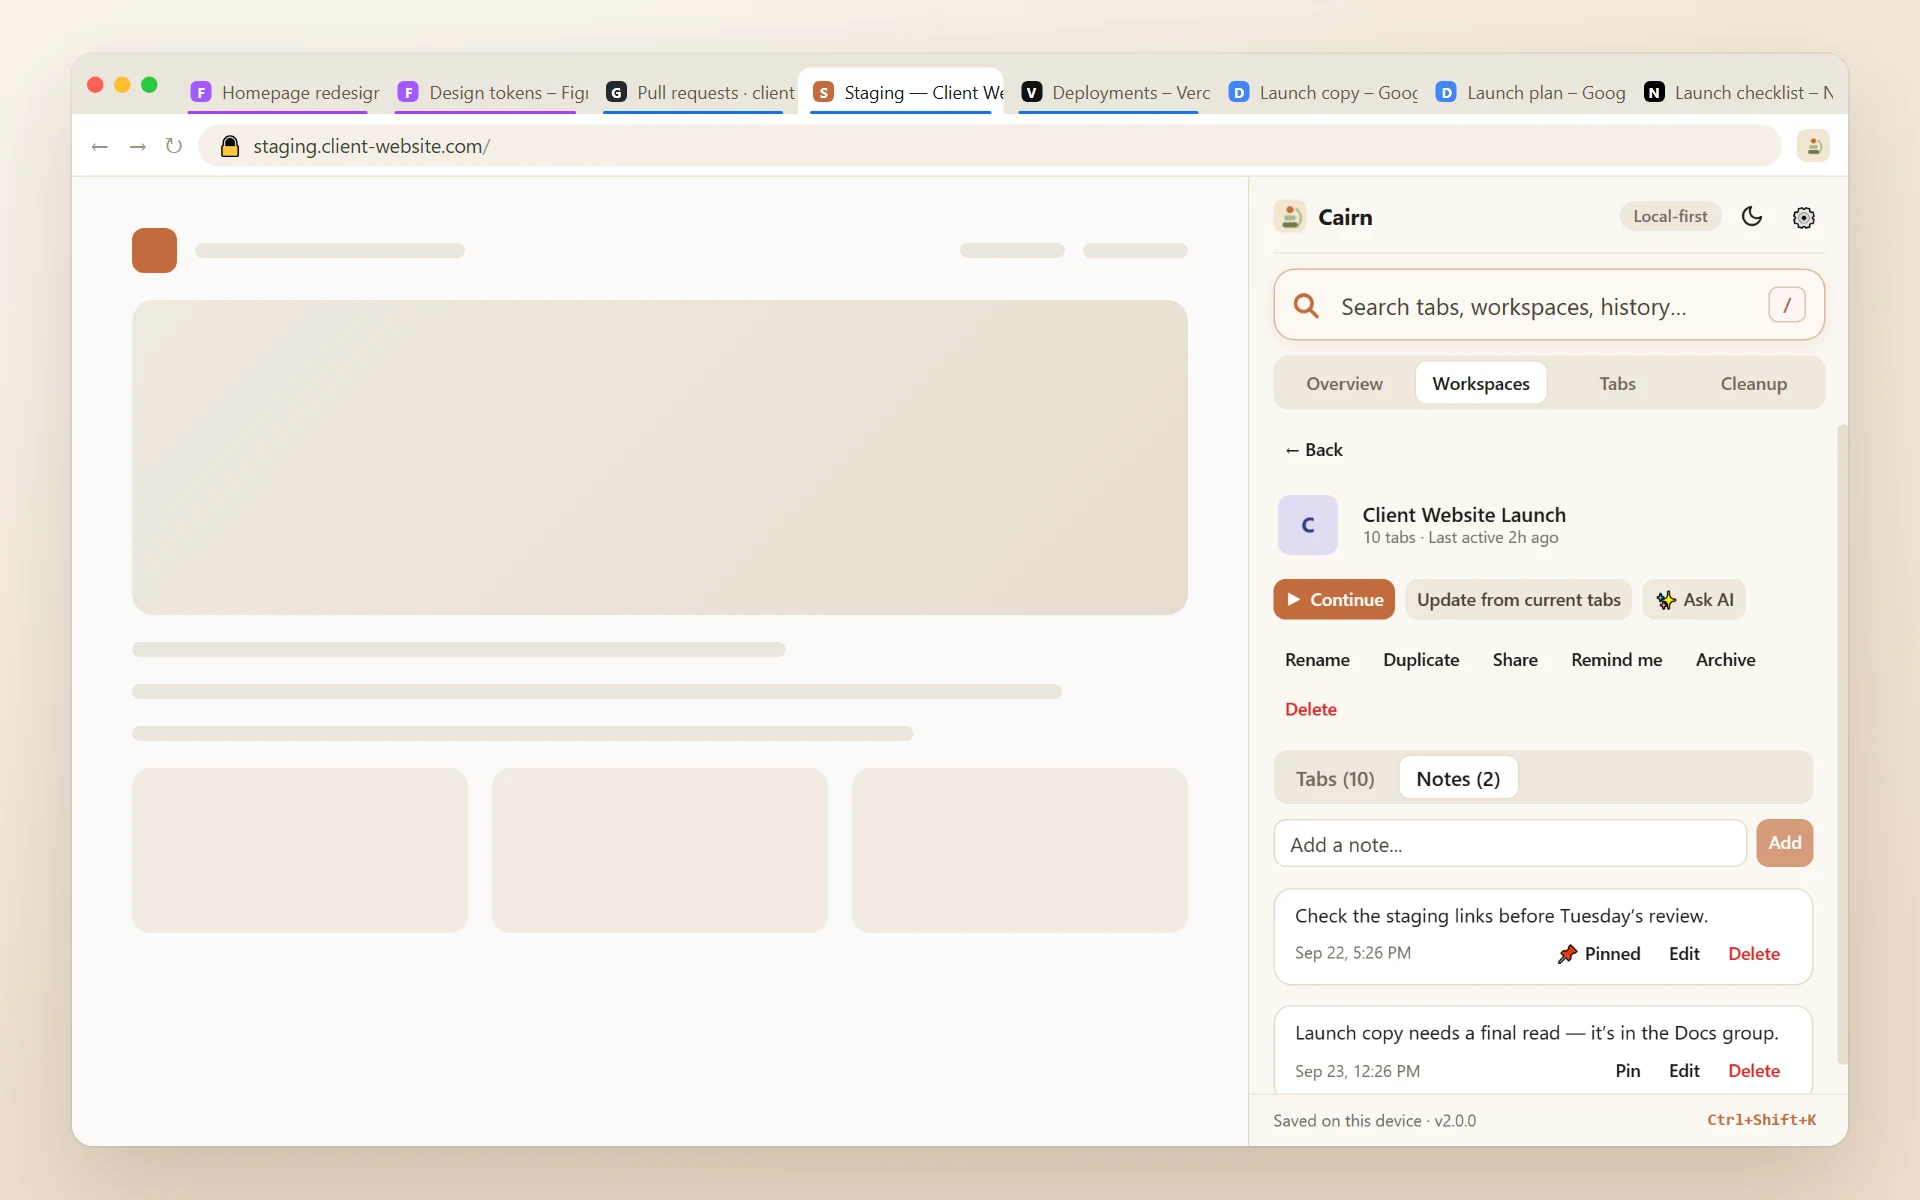Click the browser forward arrow
The width and height of the screenshot is (1920, 1200).
point(138,146)
